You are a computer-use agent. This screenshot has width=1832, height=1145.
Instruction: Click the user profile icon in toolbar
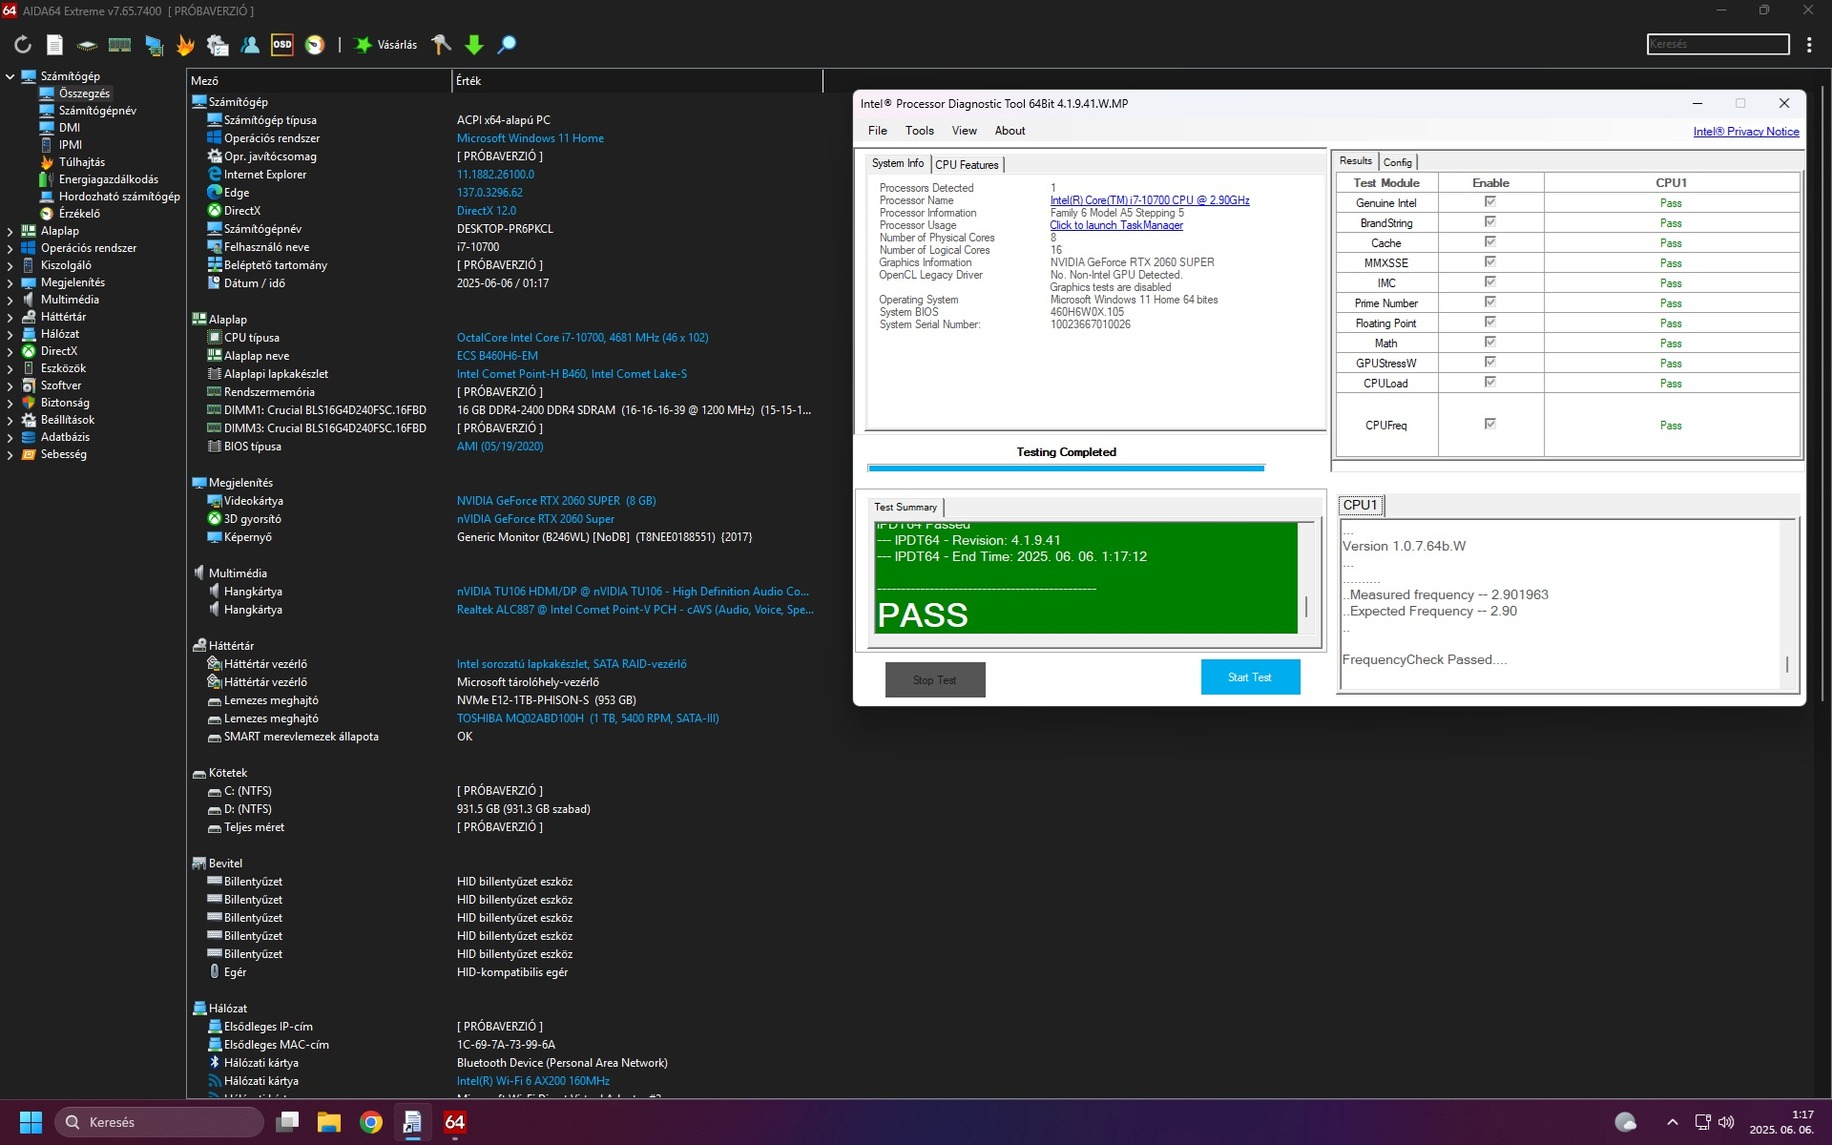[250, 44]
